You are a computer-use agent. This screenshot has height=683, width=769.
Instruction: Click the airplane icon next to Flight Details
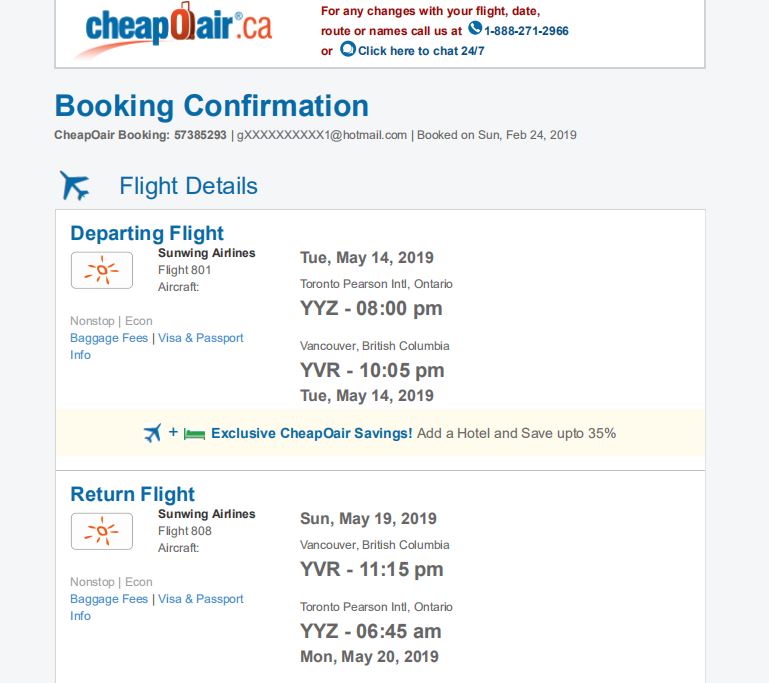[x=75, y=186]
